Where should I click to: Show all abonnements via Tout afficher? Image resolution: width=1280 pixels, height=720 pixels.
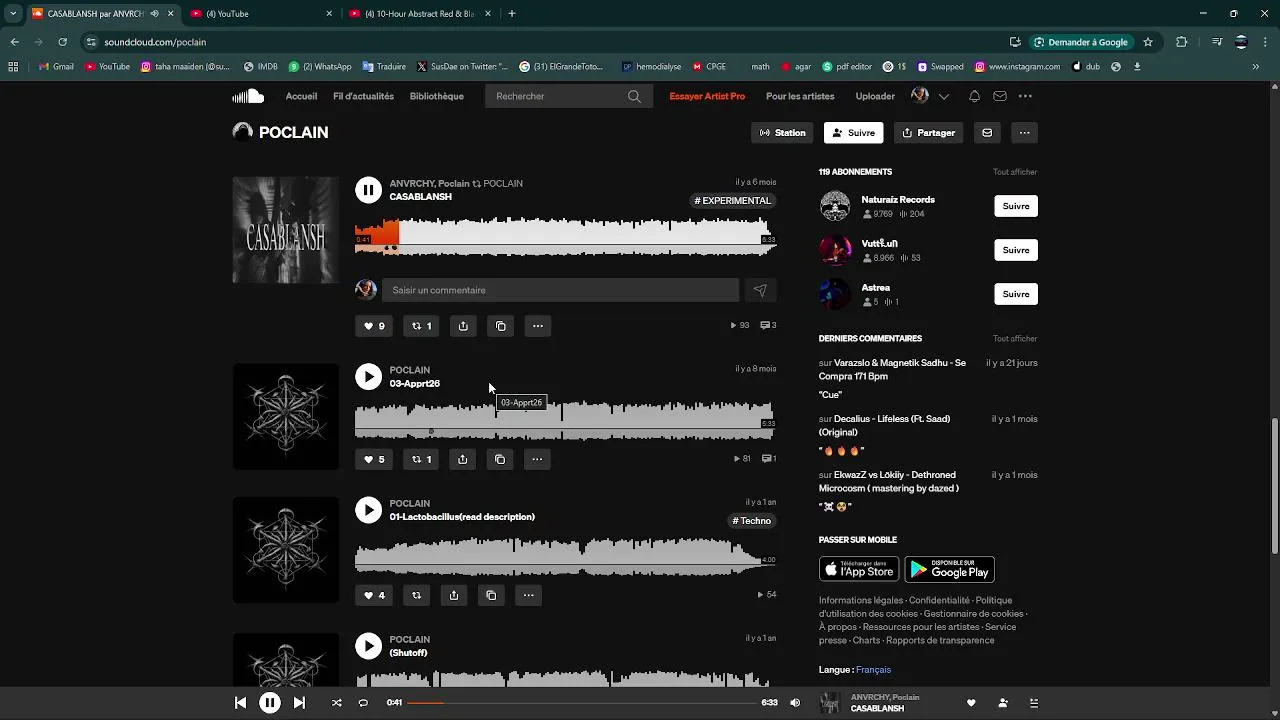click(1015, 172)
